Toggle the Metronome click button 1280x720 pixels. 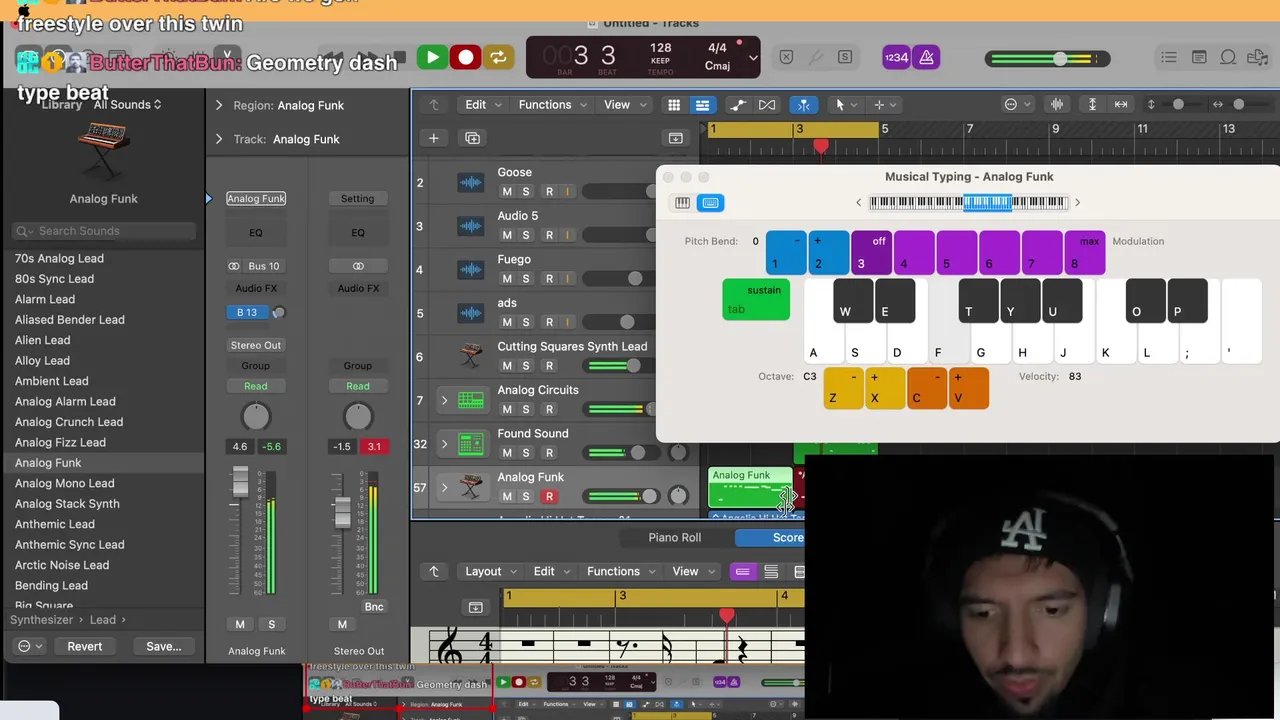click(926, 58)
